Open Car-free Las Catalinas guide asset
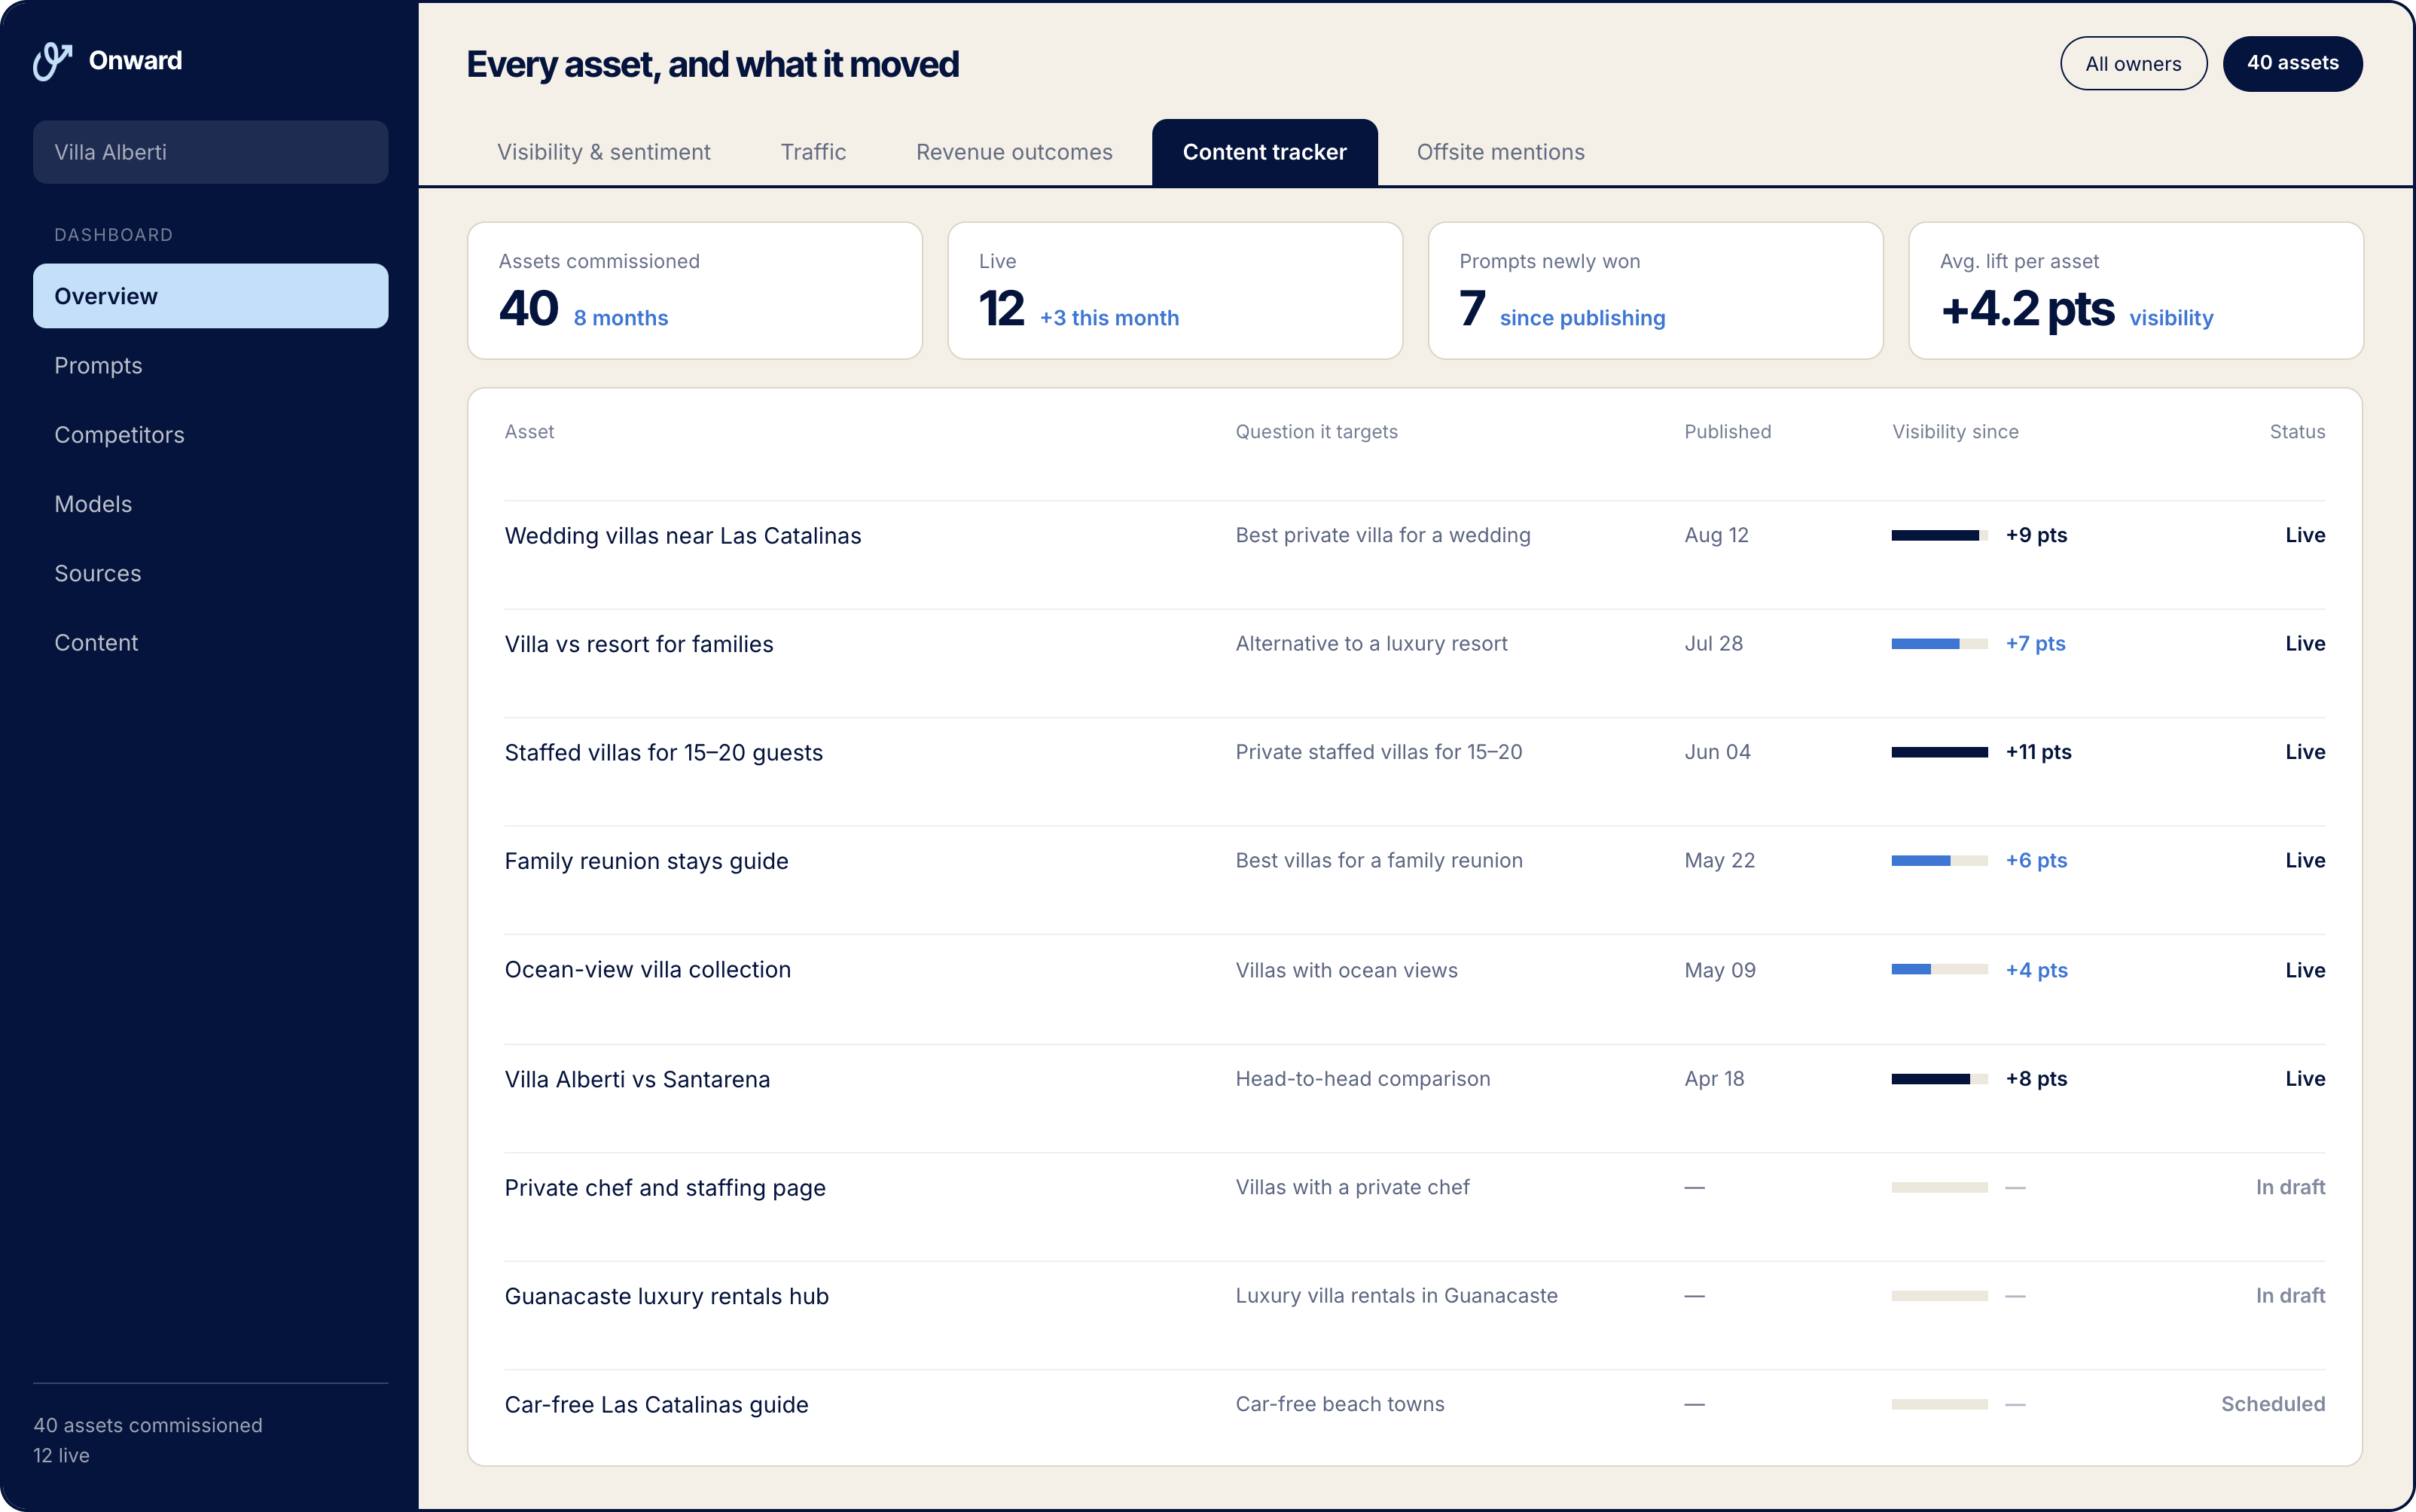2416x1512 pixels. tap(656, 1405)
